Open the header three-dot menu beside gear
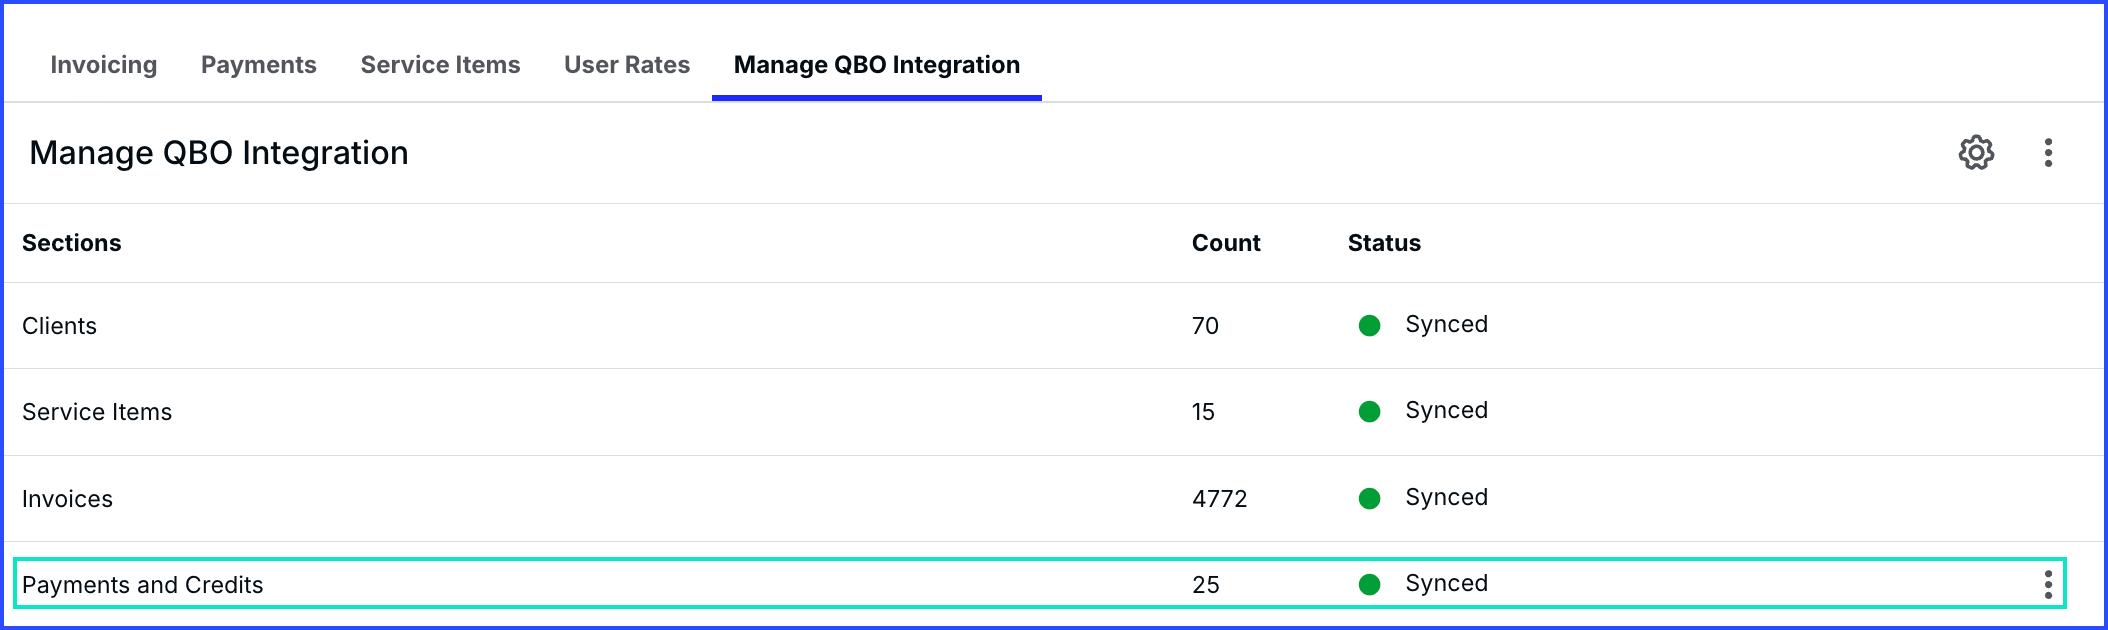Screen dimensions: 2108x630 pos(2048,153)
